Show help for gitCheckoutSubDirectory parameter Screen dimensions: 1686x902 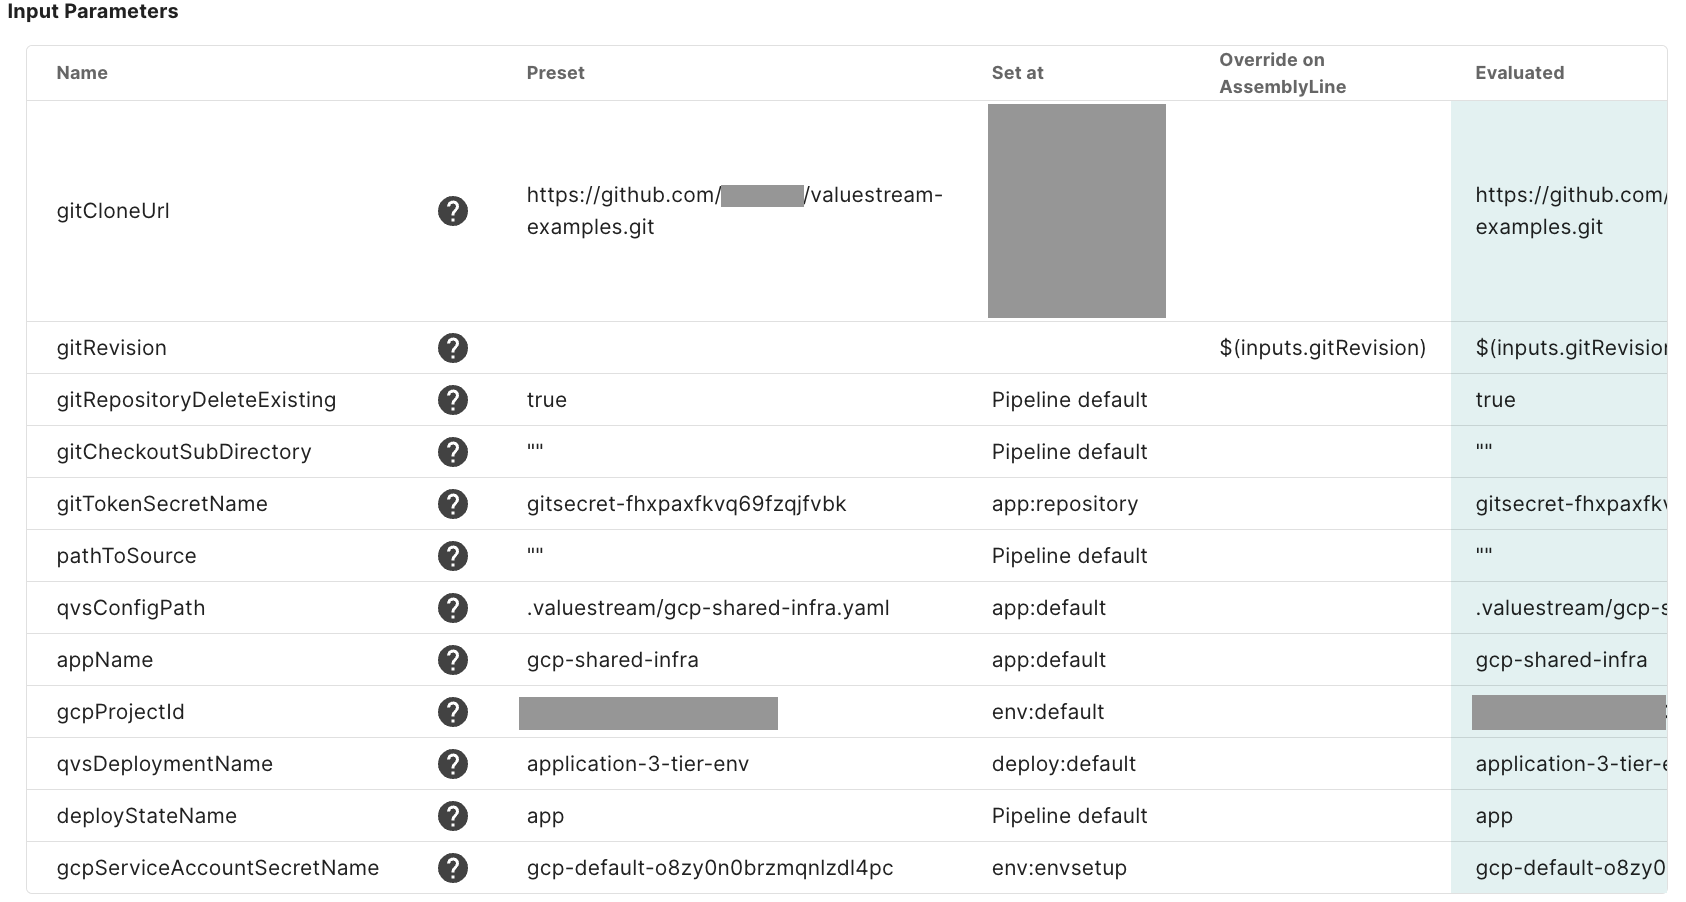point(453,452)
